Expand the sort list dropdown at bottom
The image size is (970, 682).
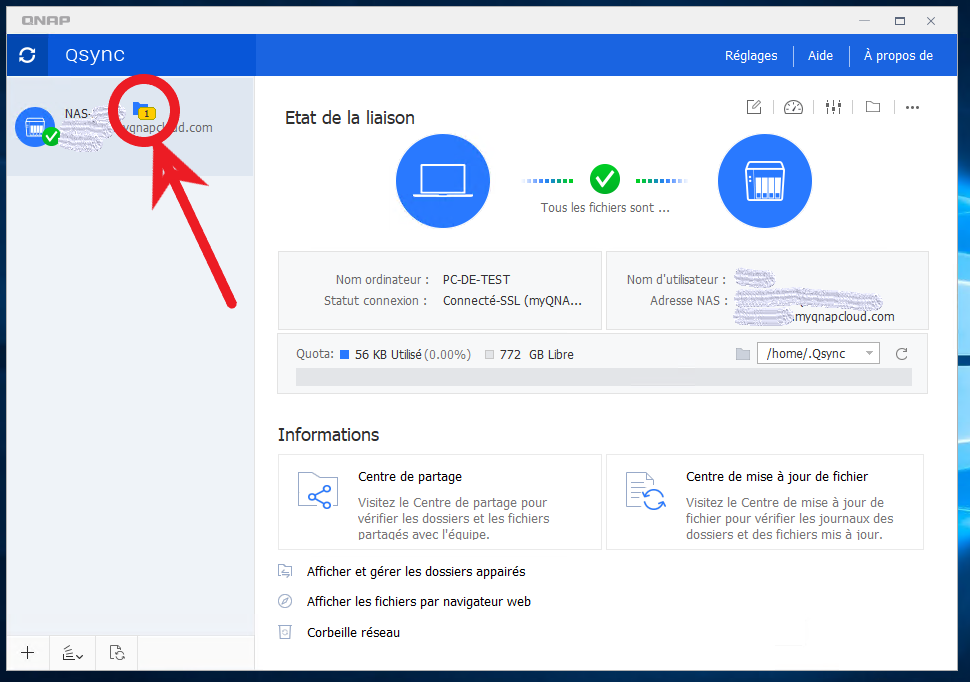click(x=72, y=653)
